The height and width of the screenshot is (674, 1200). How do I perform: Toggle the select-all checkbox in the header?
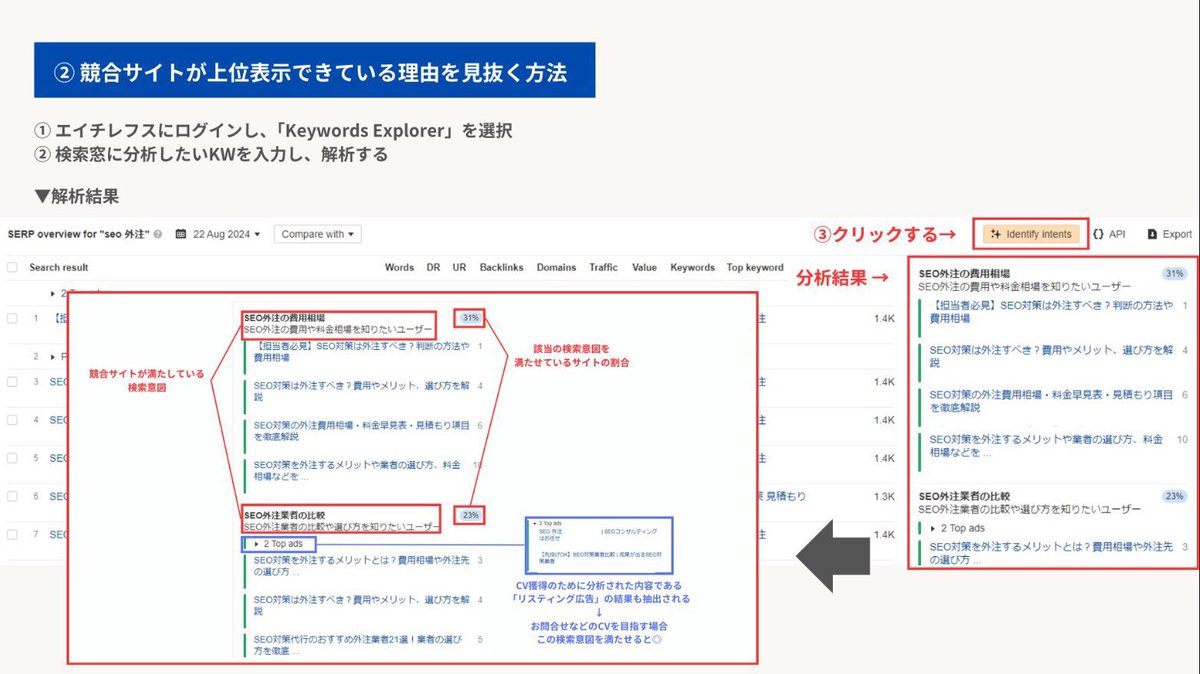pos(12,268)
